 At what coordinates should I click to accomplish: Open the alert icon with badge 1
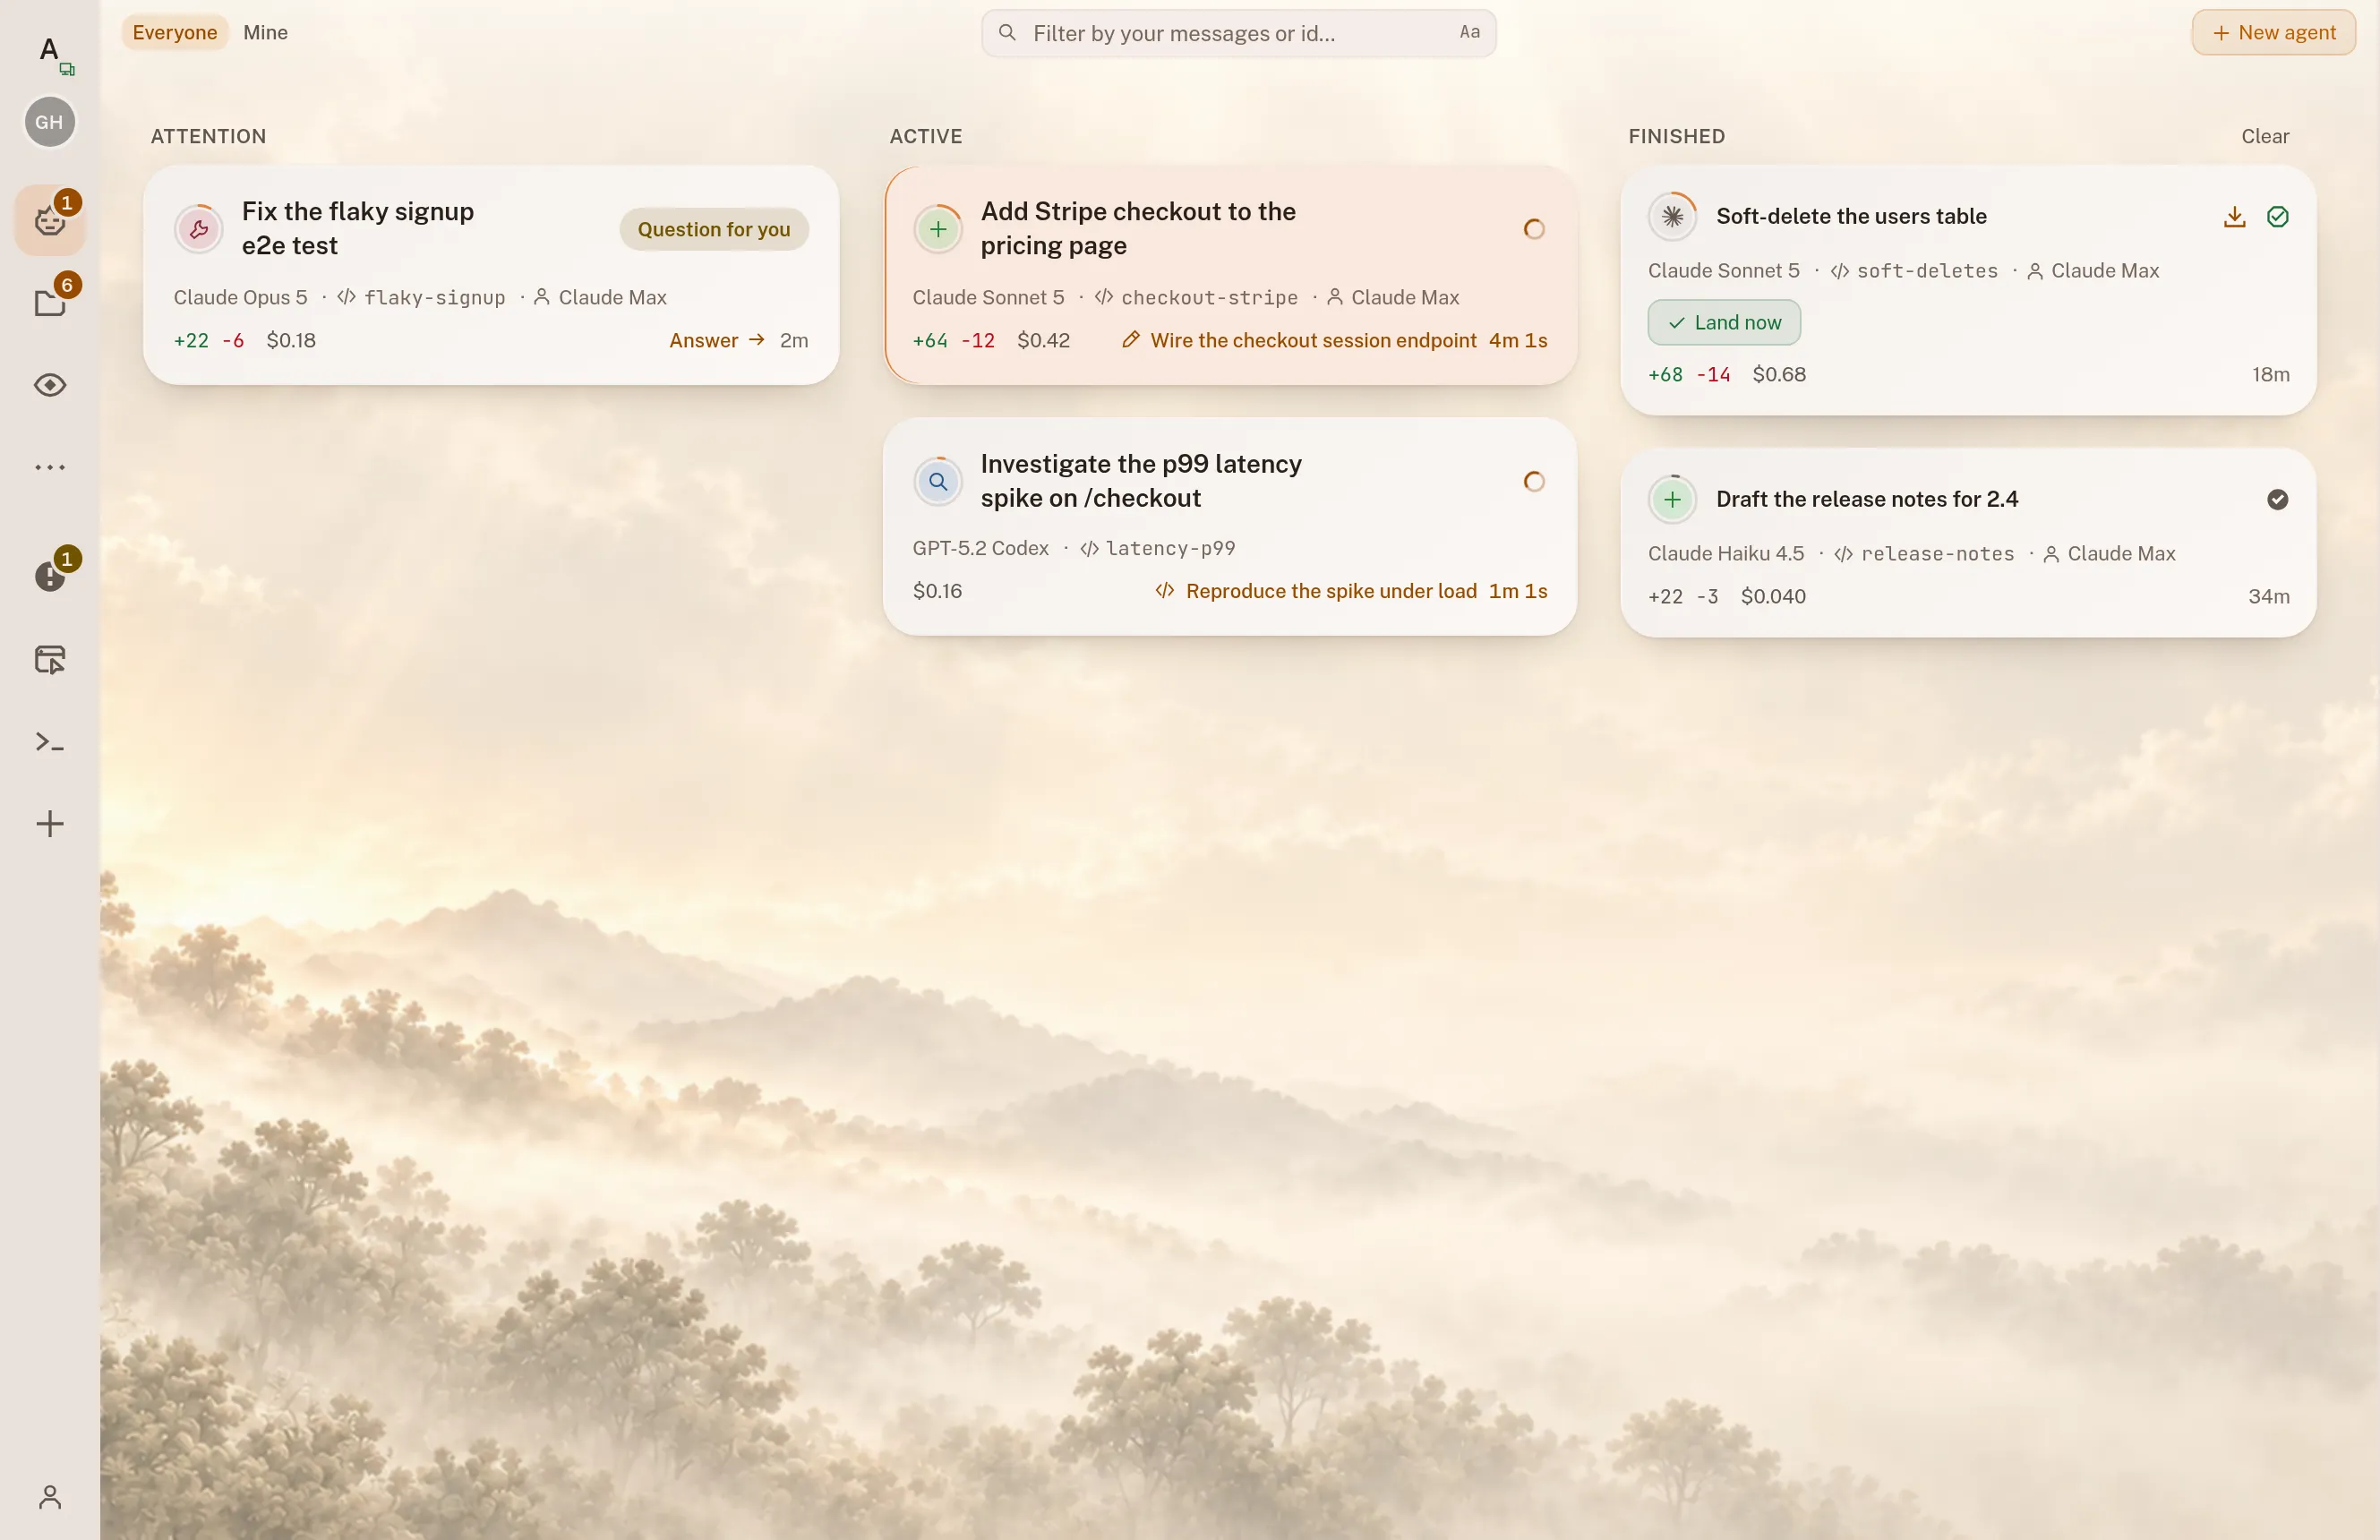click(x=50, y=576)
